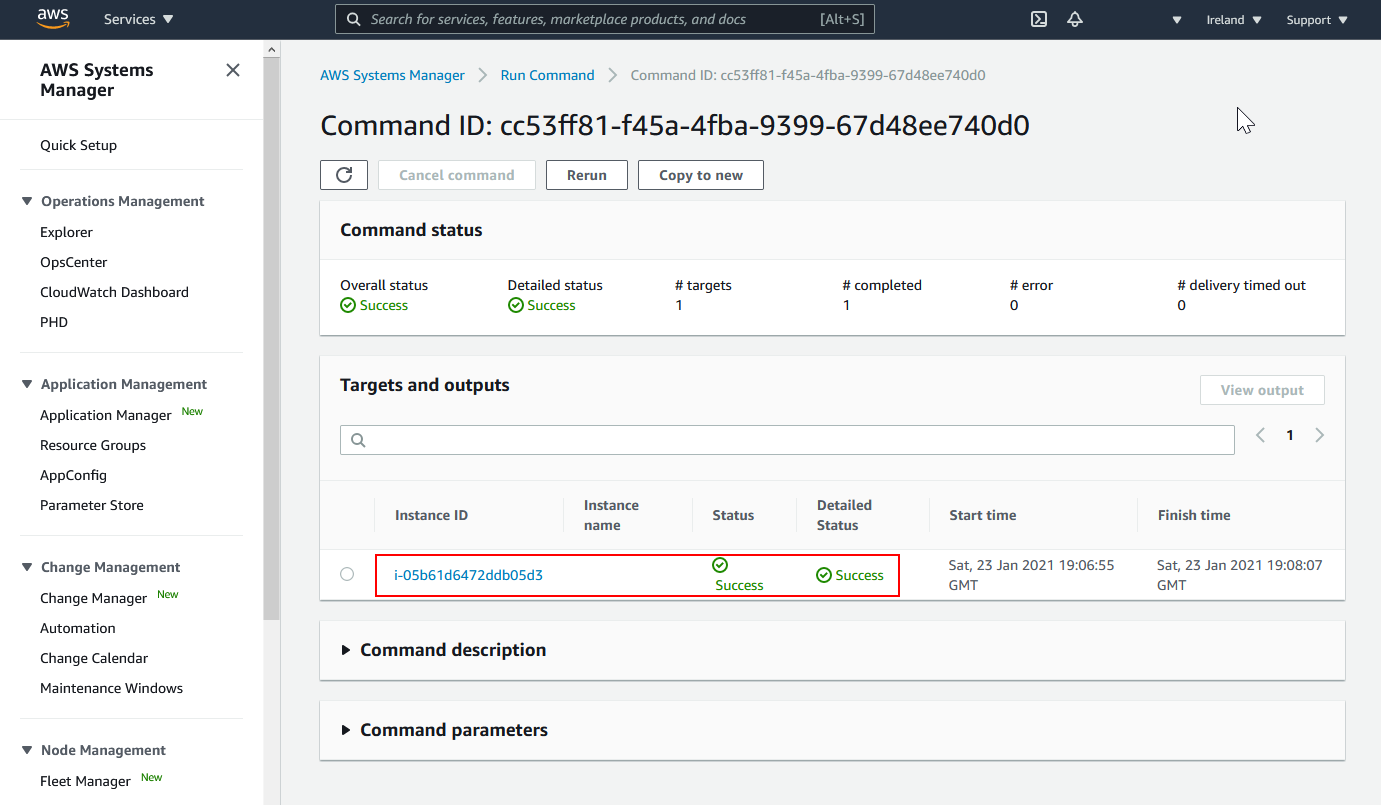Go to next page of targets
Screen dimensions: 1381x805
pyautogui.click(x=1320, y=435)
